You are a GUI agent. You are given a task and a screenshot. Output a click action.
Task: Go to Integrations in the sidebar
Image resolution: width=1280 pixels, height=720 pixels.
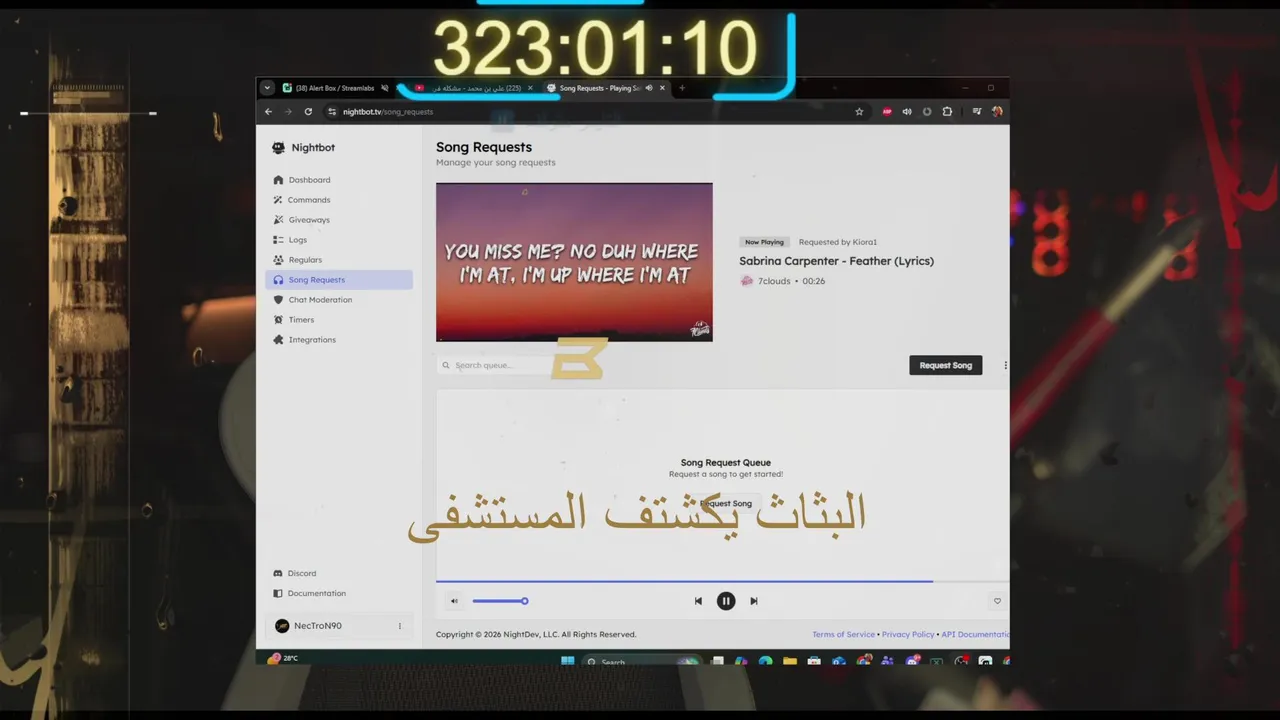(x=338, y=340)
